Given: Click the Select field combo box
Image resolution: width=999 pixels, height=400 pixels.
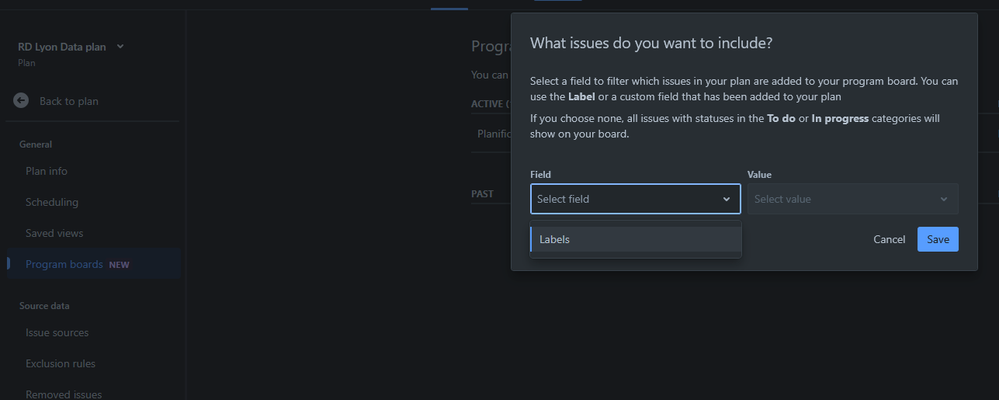Looking at the screenshot, I should tap(625, 199).
